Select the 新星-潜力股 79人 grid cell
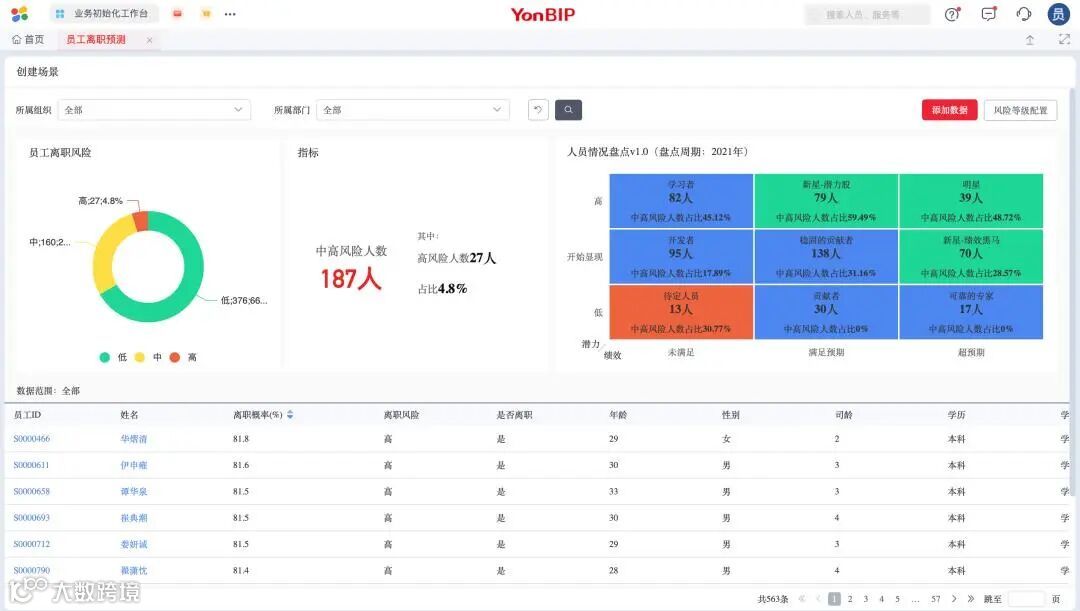This screenshot has height=611, width=1080. (x=826, y=200)
